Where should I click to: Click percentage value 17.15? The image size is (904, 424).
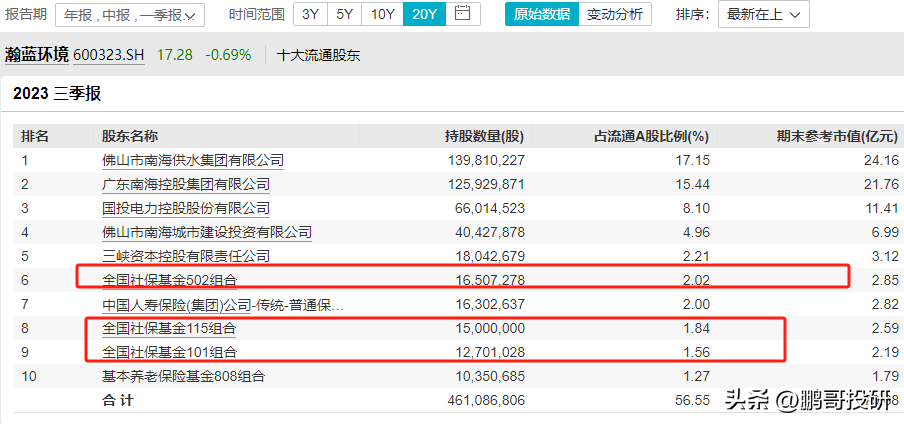[694, 160]
